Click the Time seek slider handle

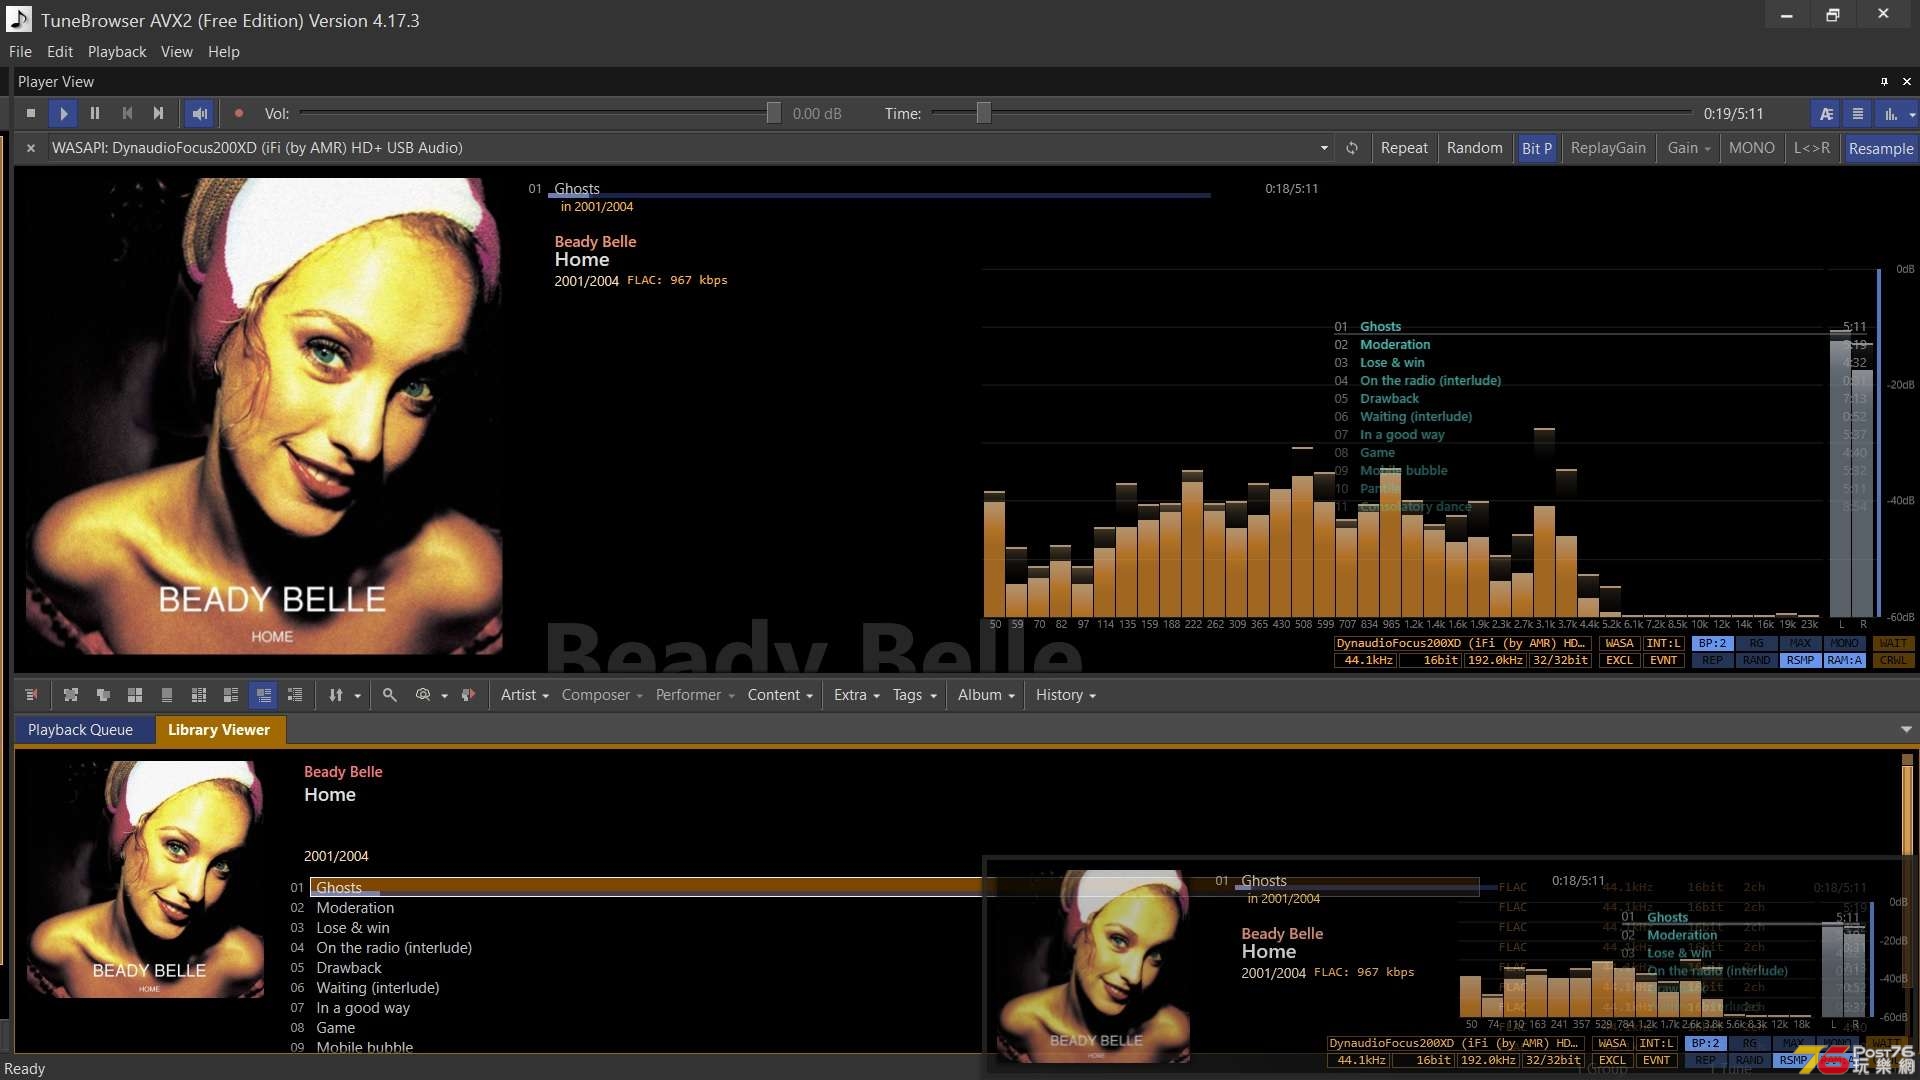pyautogui.click(x=983, y=113)
